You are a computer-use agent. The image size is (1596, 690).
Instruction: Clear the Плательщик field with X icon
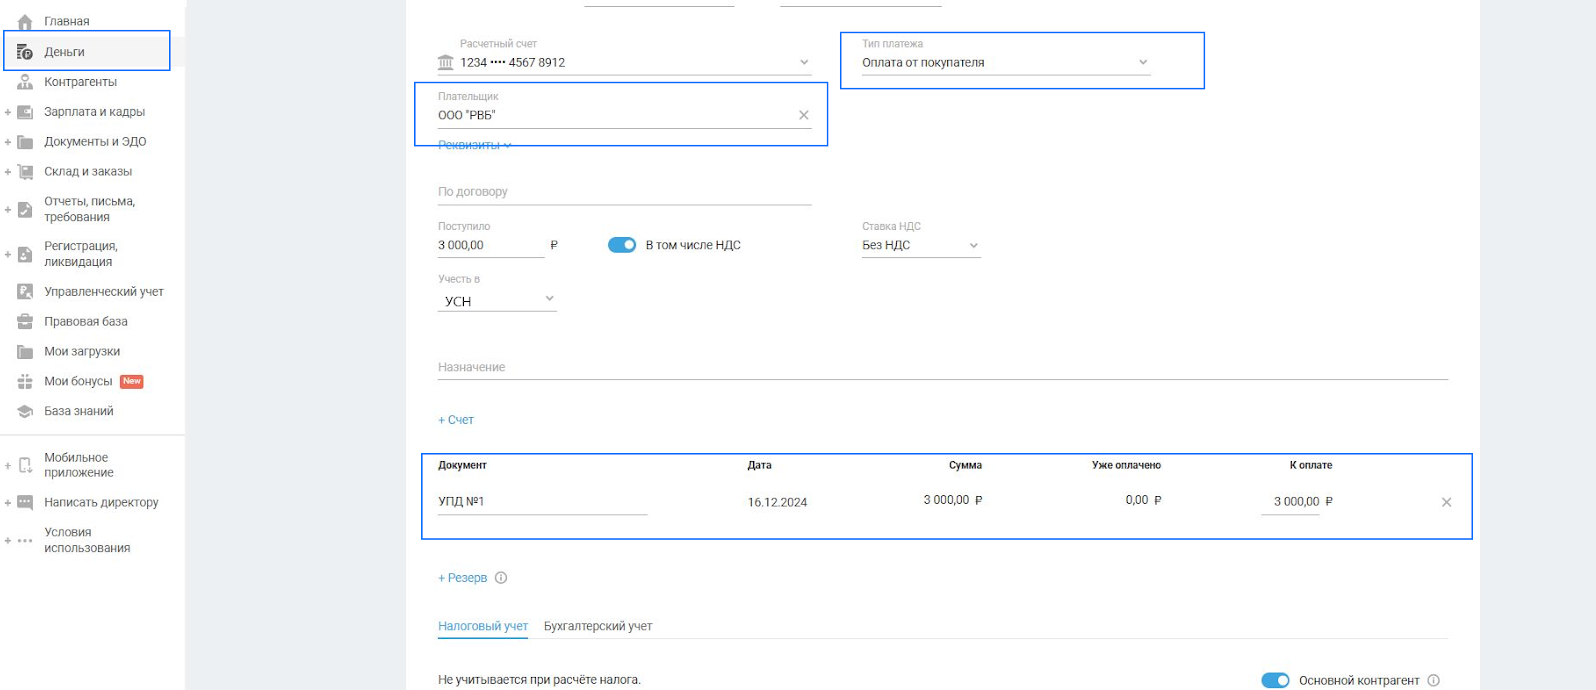tap(803, 115)
